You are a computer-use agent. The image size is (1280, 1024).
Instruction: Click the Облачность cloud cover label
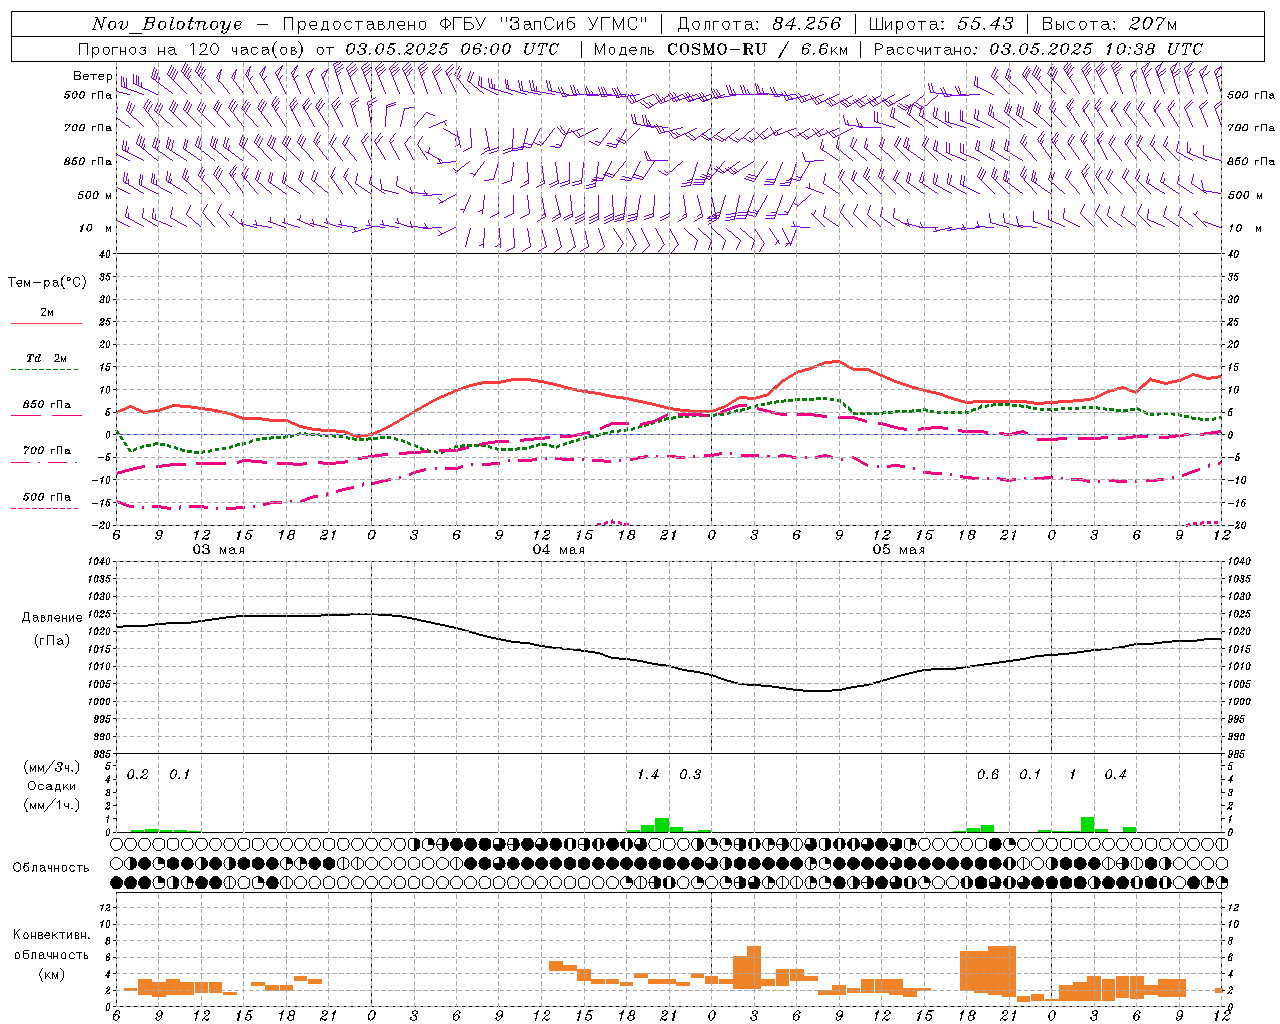pos(51,867)
